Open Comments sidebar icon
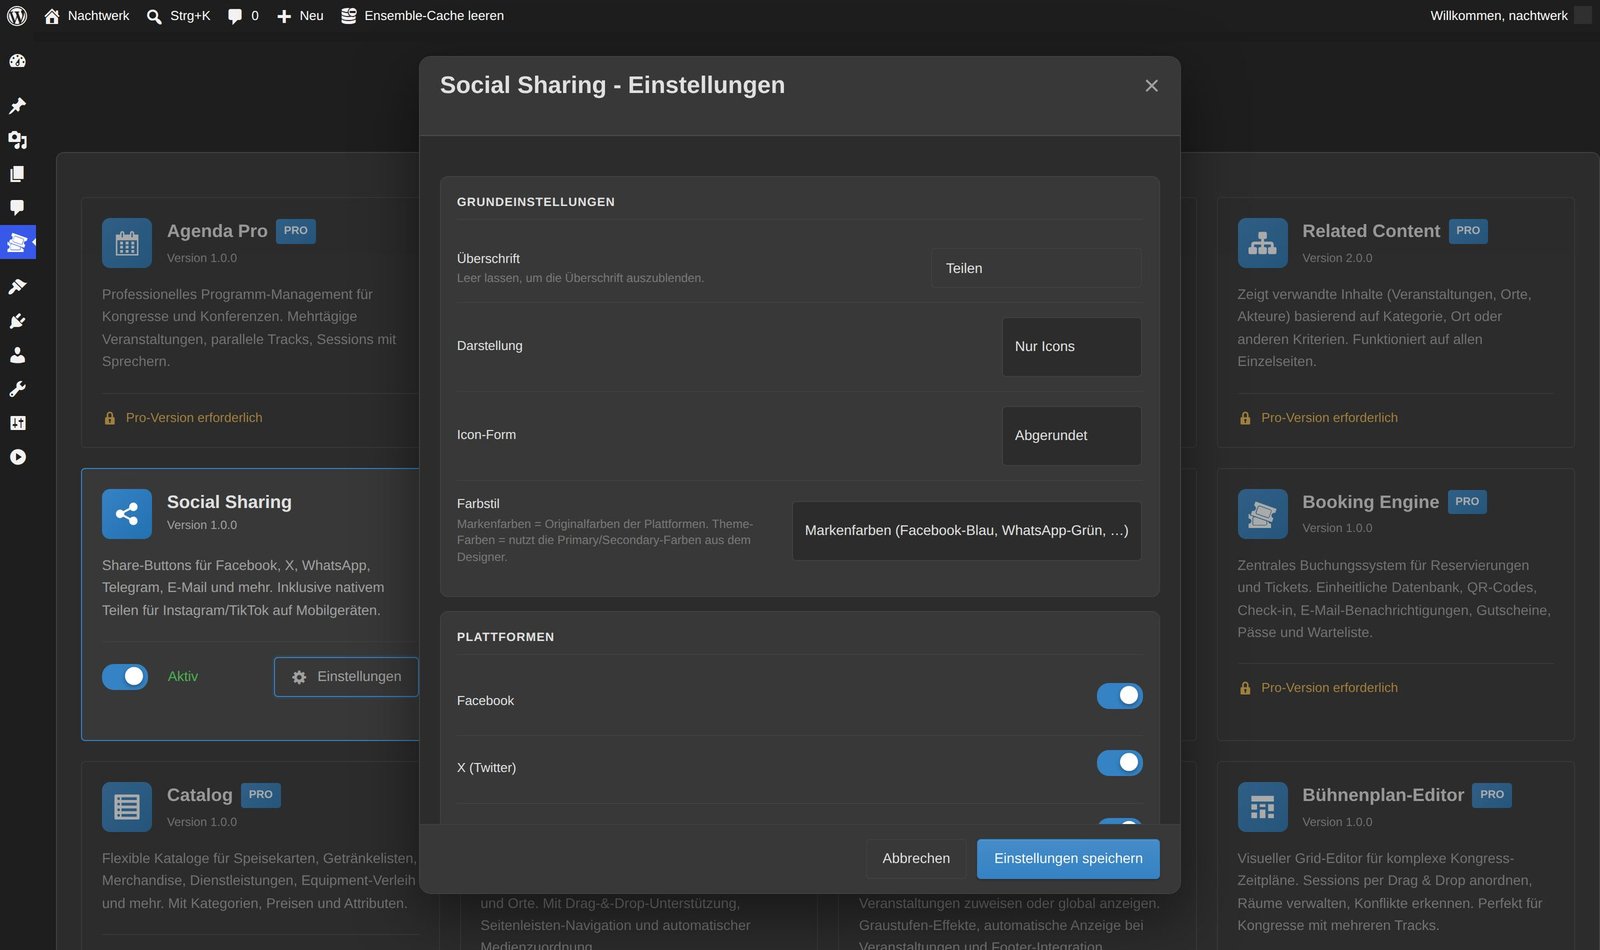The height and width of the screenshot is (950, 1600). pyautogui.click(x=17, y=208)
